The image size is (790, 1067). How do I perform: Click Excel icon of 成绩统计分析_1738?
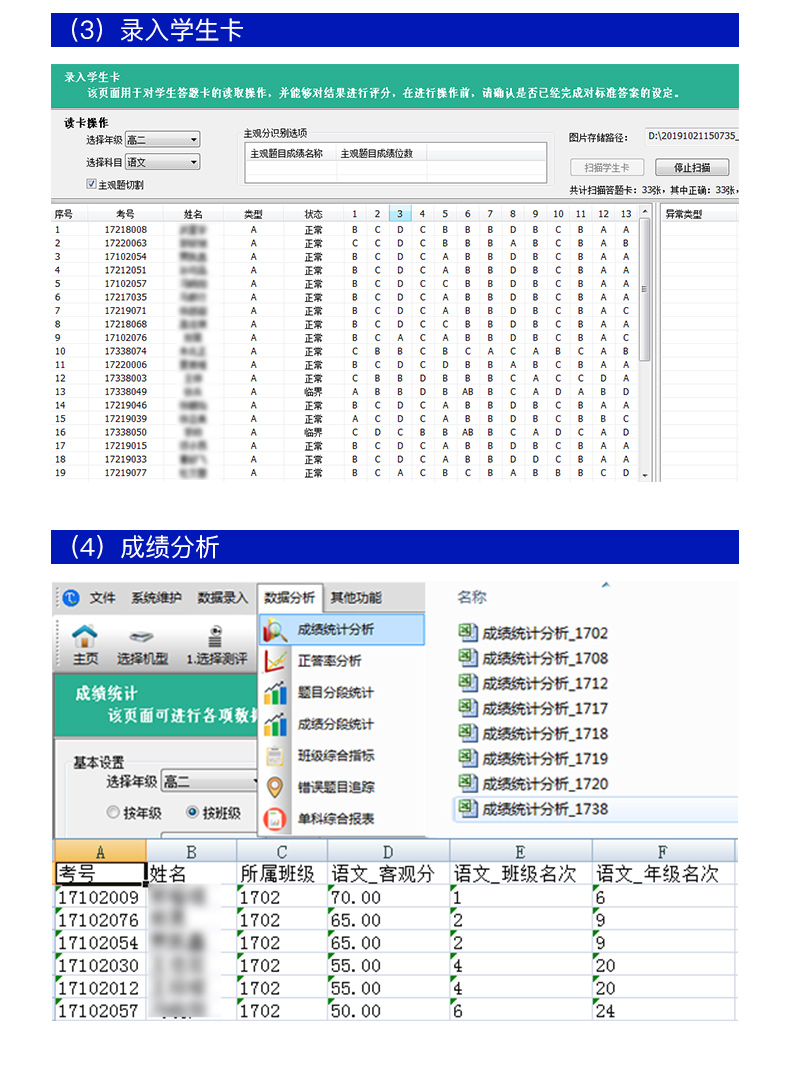pyautogui.click(x=467, y=809)
